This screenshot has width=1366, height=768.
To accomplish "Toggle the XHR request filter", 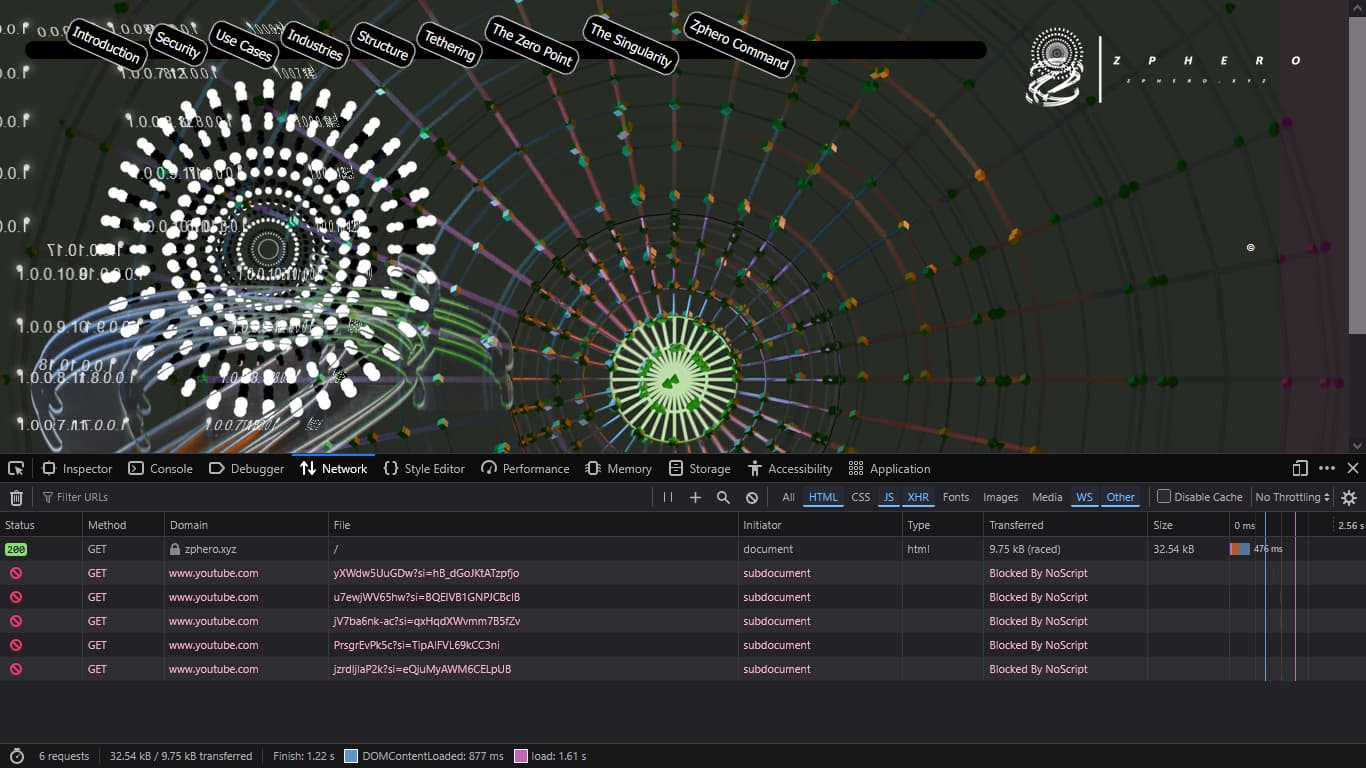I will pos(917,497).
